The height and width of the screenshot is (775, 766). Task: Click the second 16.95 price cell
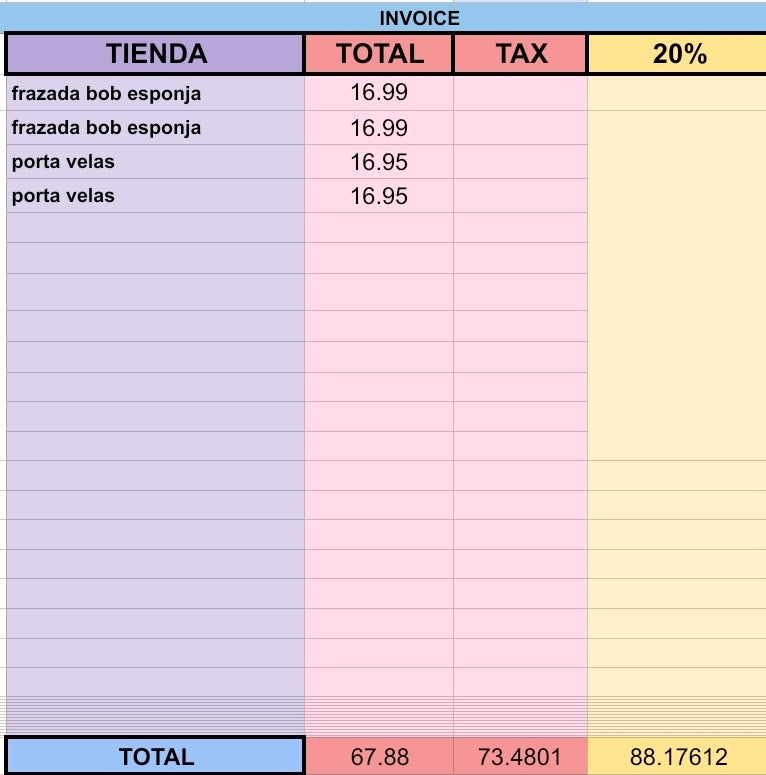coord(379,196)
